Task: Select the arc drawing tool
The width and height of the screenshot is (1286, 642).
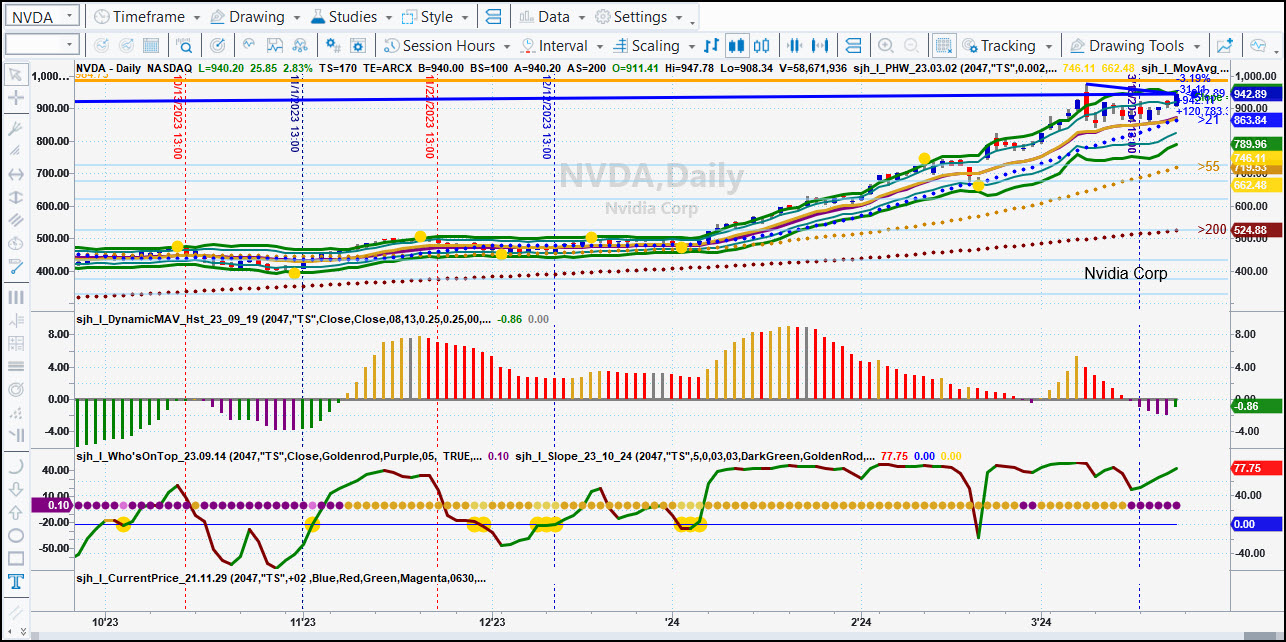Action: pos(16,466)
